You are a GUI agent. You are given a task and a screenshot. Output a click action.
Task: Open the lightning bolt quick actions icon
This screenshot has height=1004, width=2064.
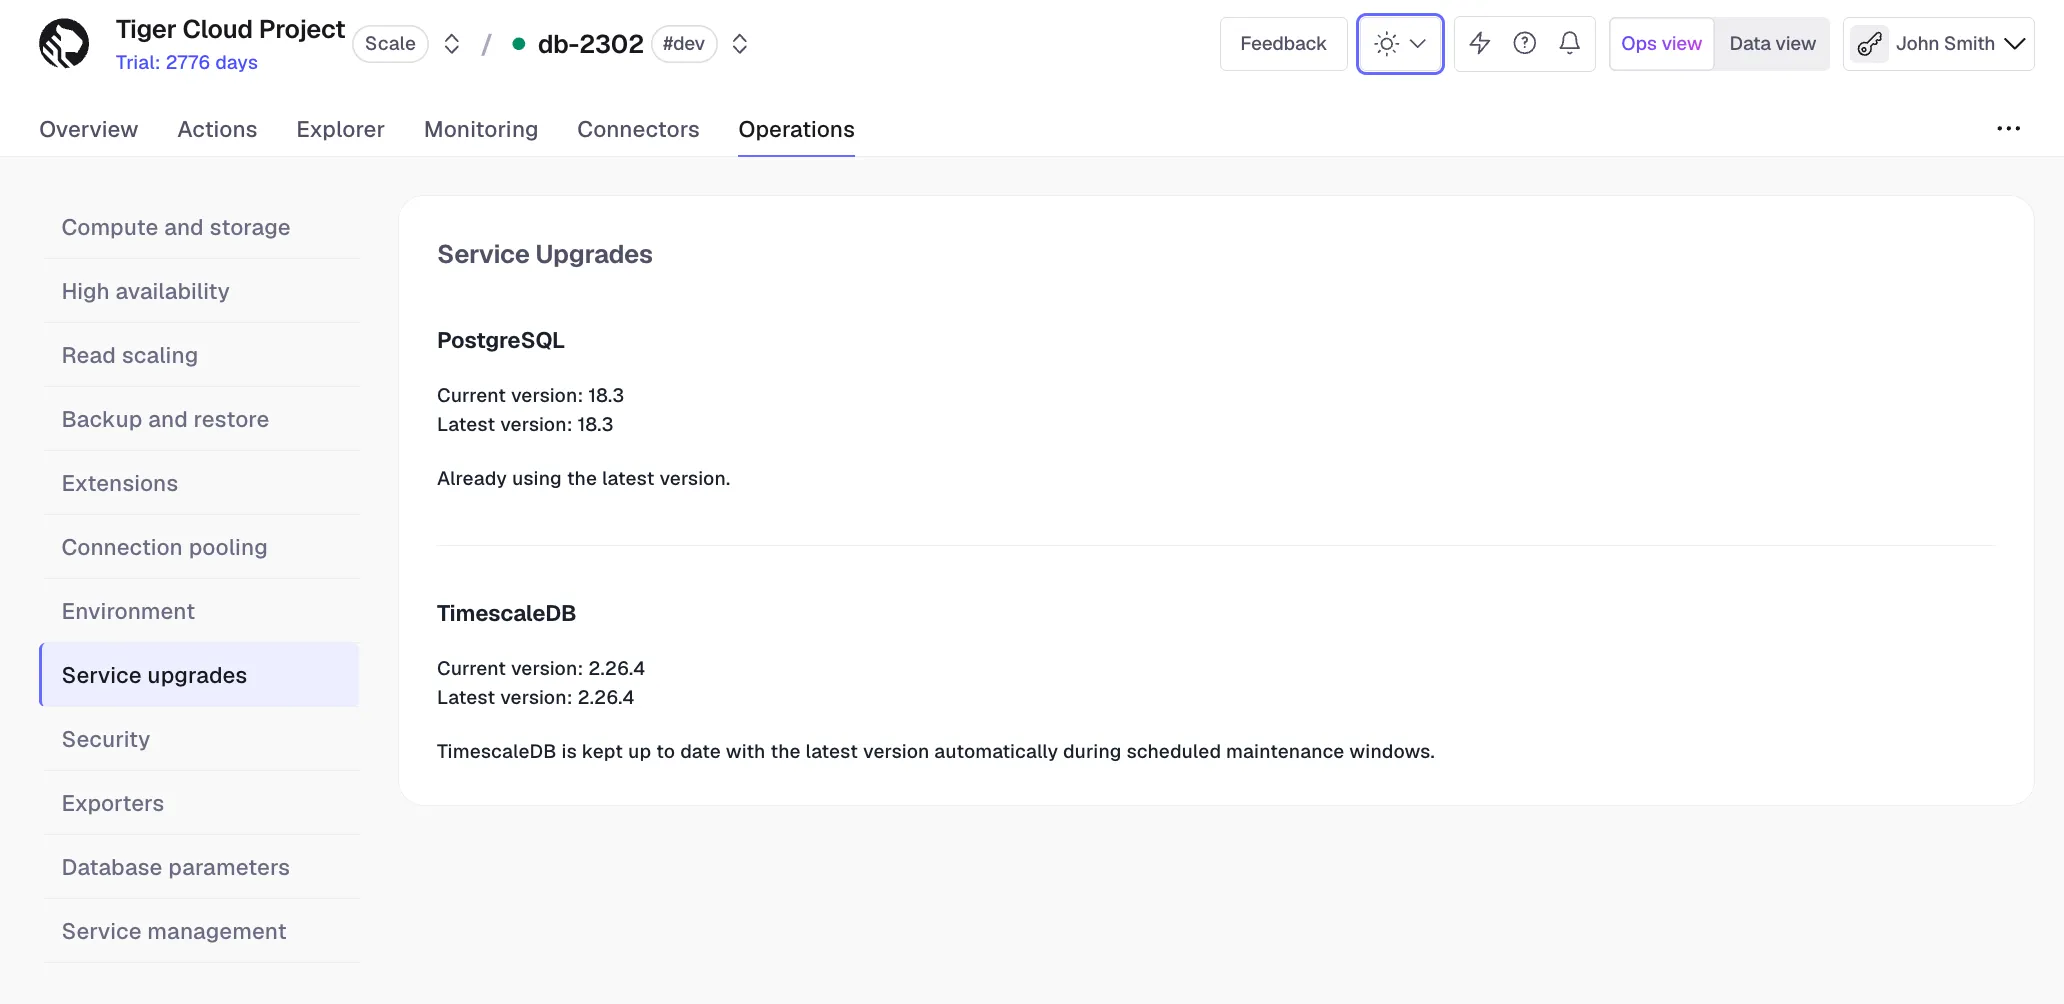(x=1480, y=43)
